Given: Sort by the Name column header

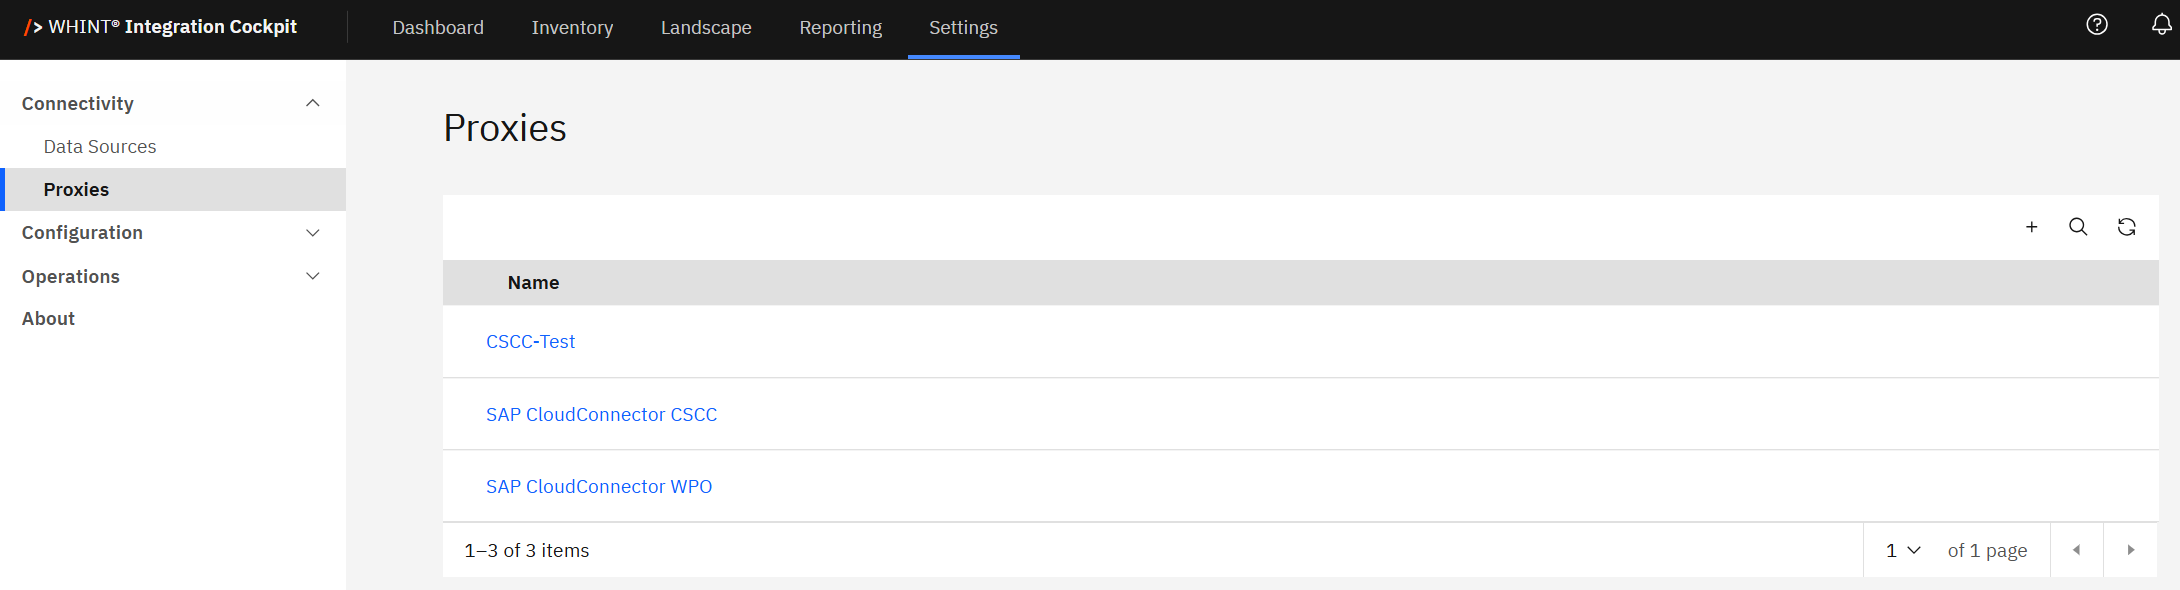Looking at the screenshot, I should [x=533, y=283].
